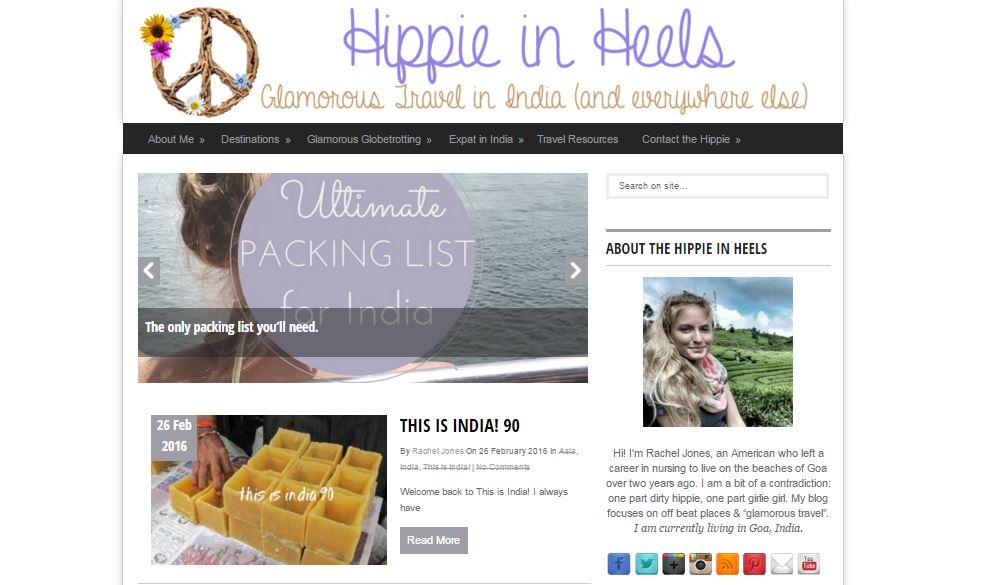Go to previous slide arrow

click(149, 271)
